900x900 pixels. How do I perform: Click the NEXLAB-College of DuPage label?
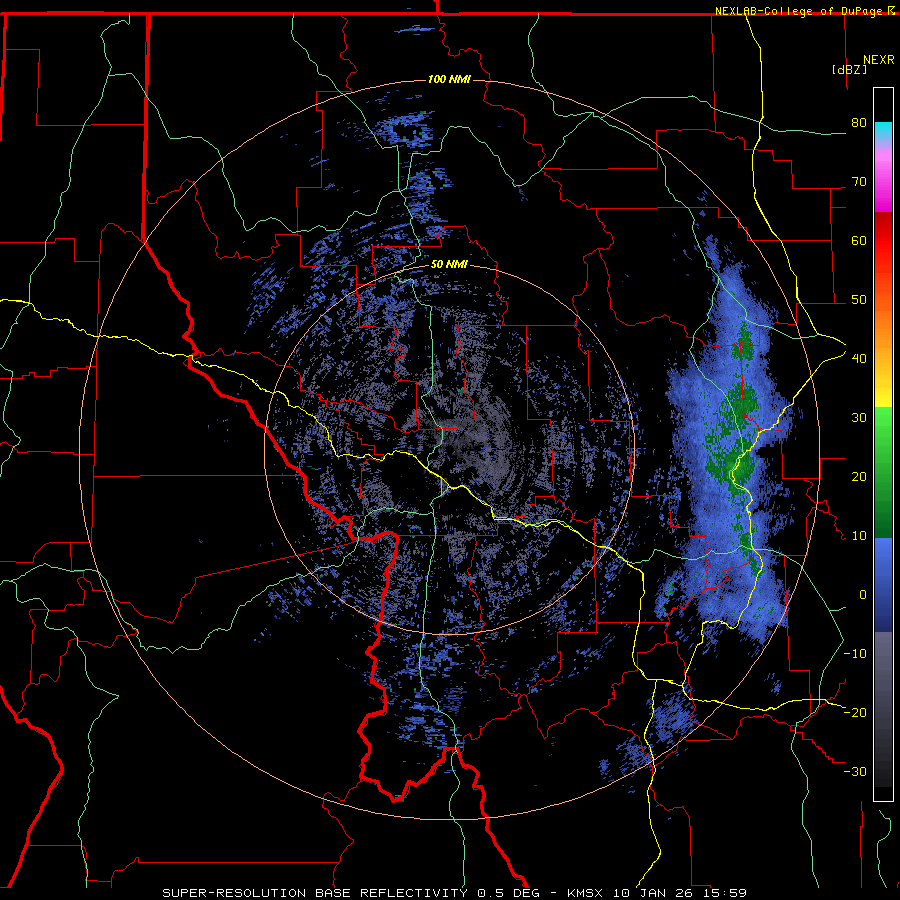800,11
